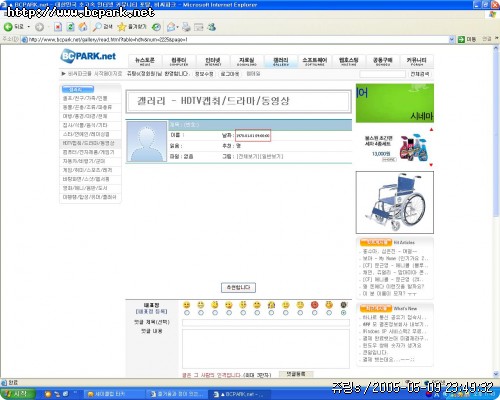Select the radio under red angry emoticon
The image size is (500, 400).
pyautogui.click(x=315, y=313)
